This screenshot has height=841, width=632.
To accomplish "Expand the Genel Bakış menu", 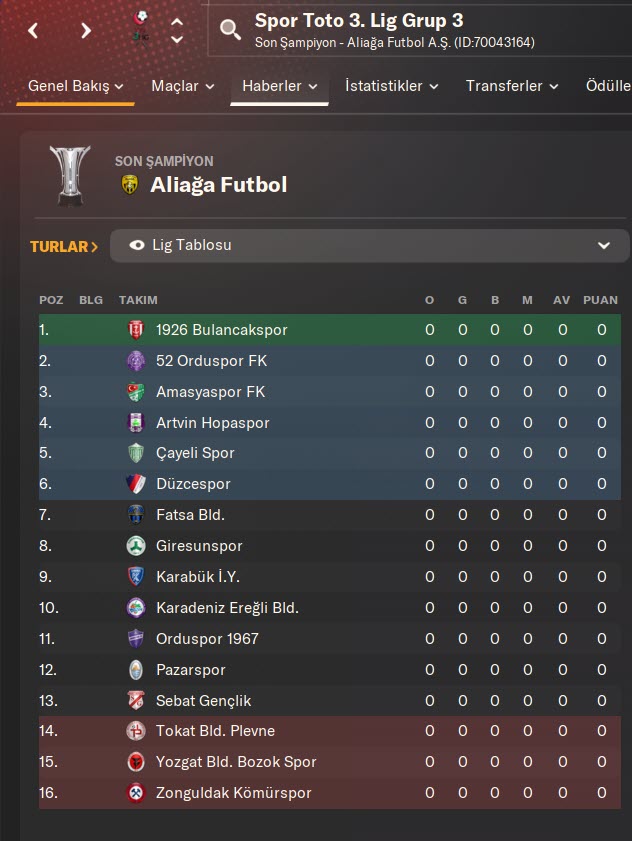I will pos(75,86).
